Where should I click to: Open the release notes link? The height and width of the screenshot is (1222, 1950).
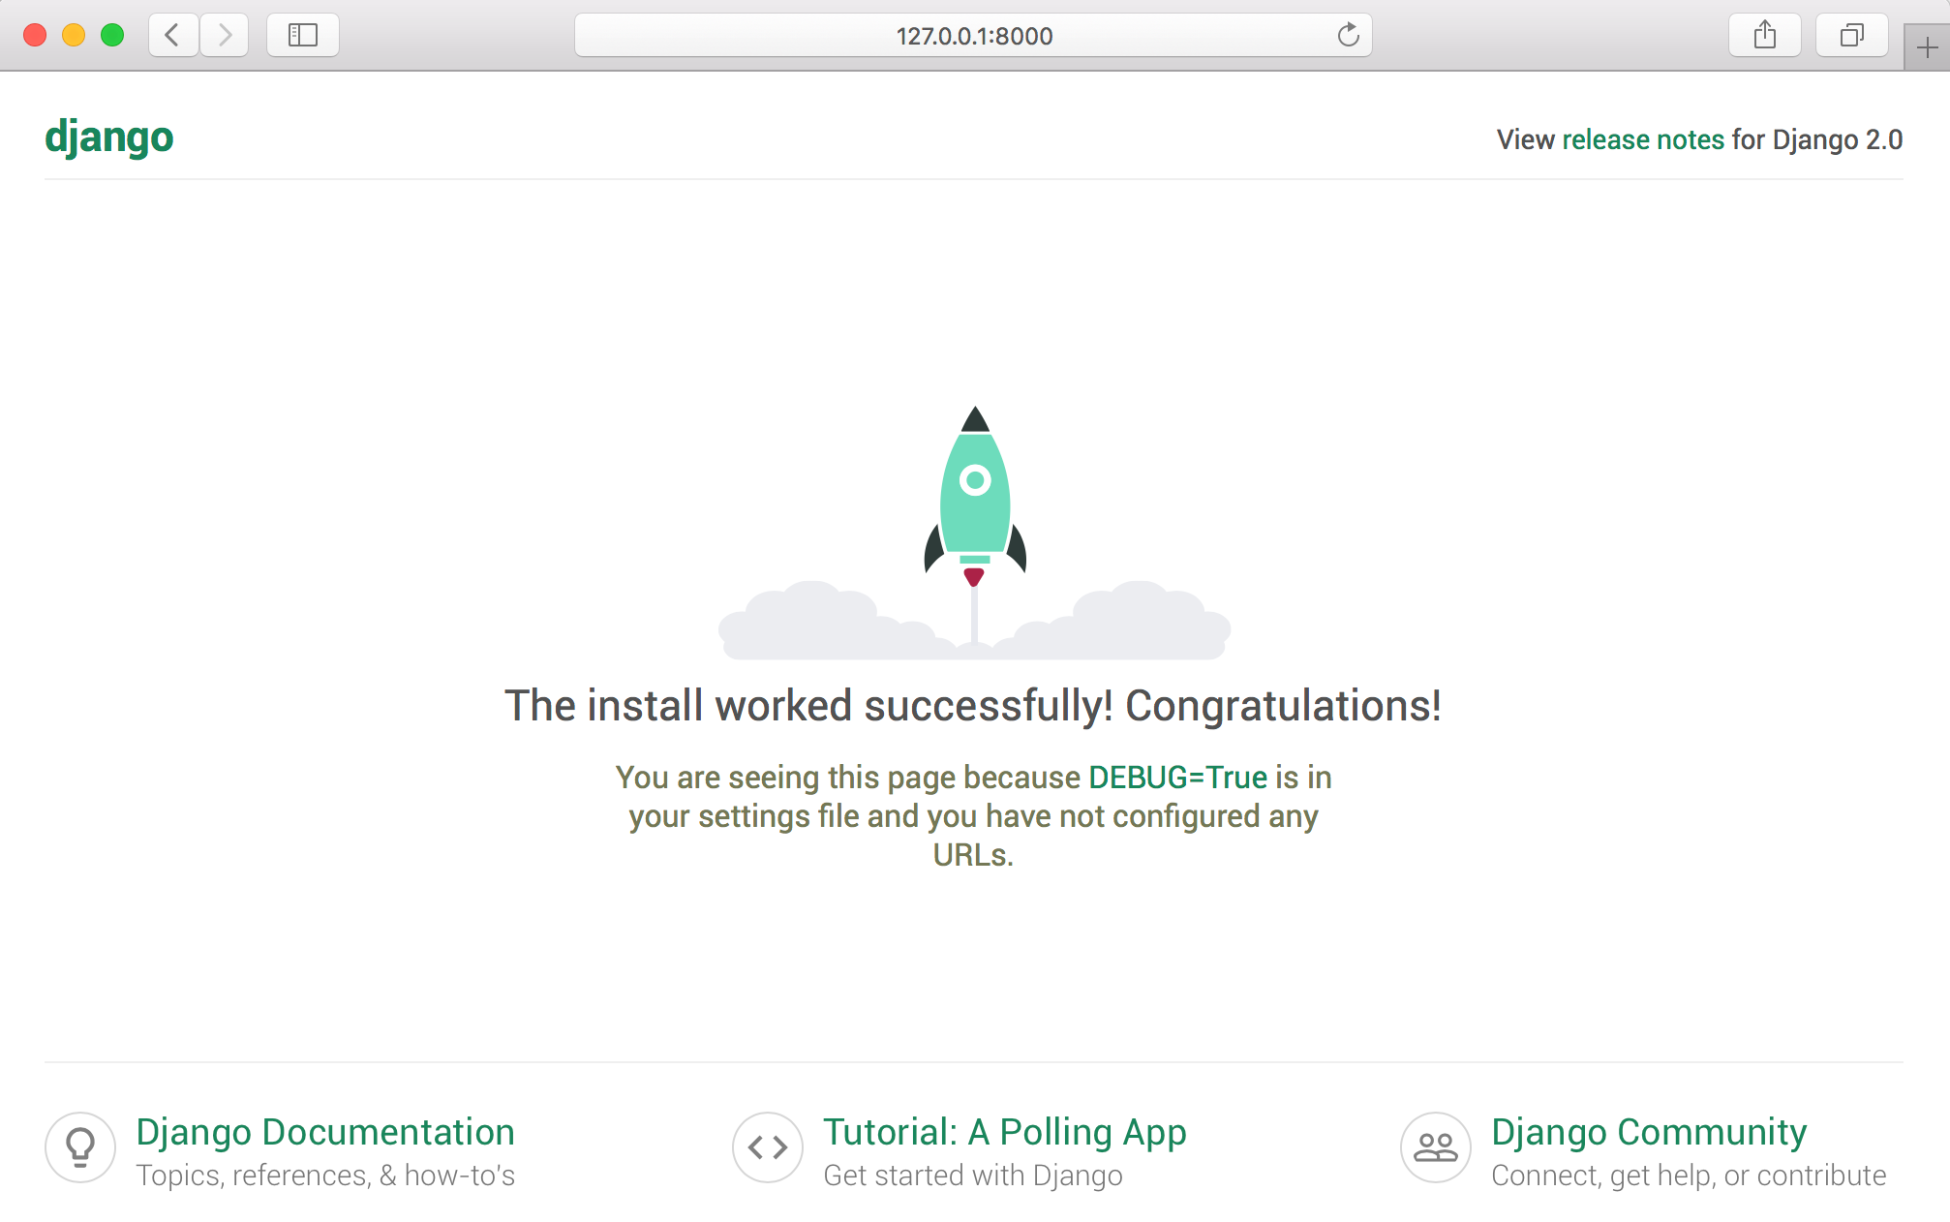(x=1643, y=139)
